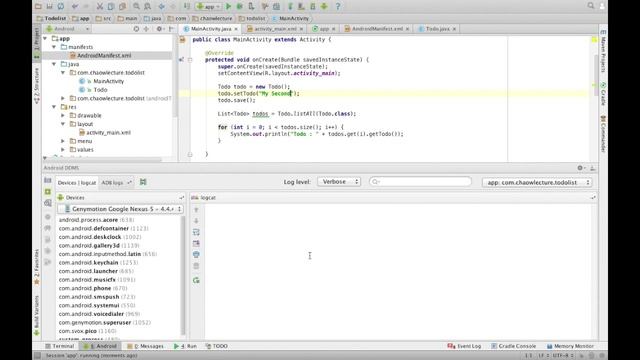Switch to the activity_main.xml editor tab
Image resolution: width=640 pixels, height=360 pixels.
[275, 29]
